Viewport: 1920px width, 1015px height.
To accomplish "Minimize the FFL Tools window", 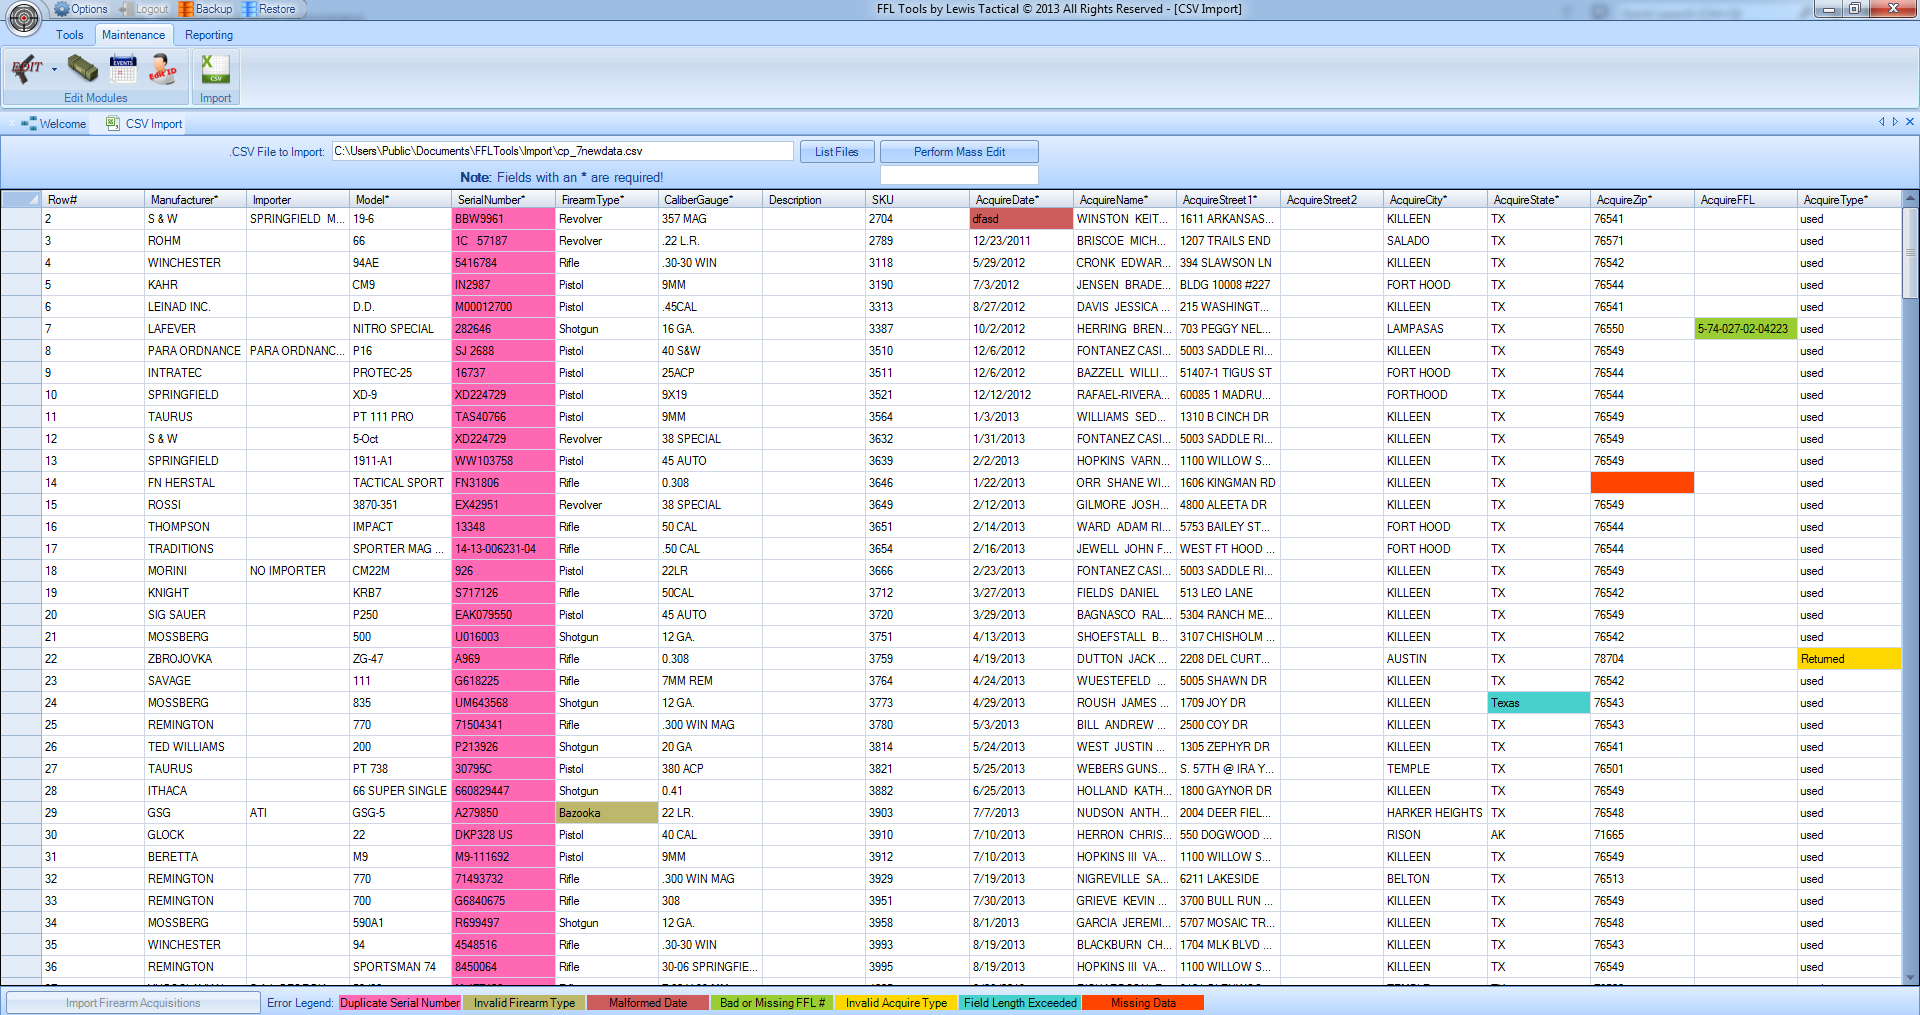I will 1829,9.
